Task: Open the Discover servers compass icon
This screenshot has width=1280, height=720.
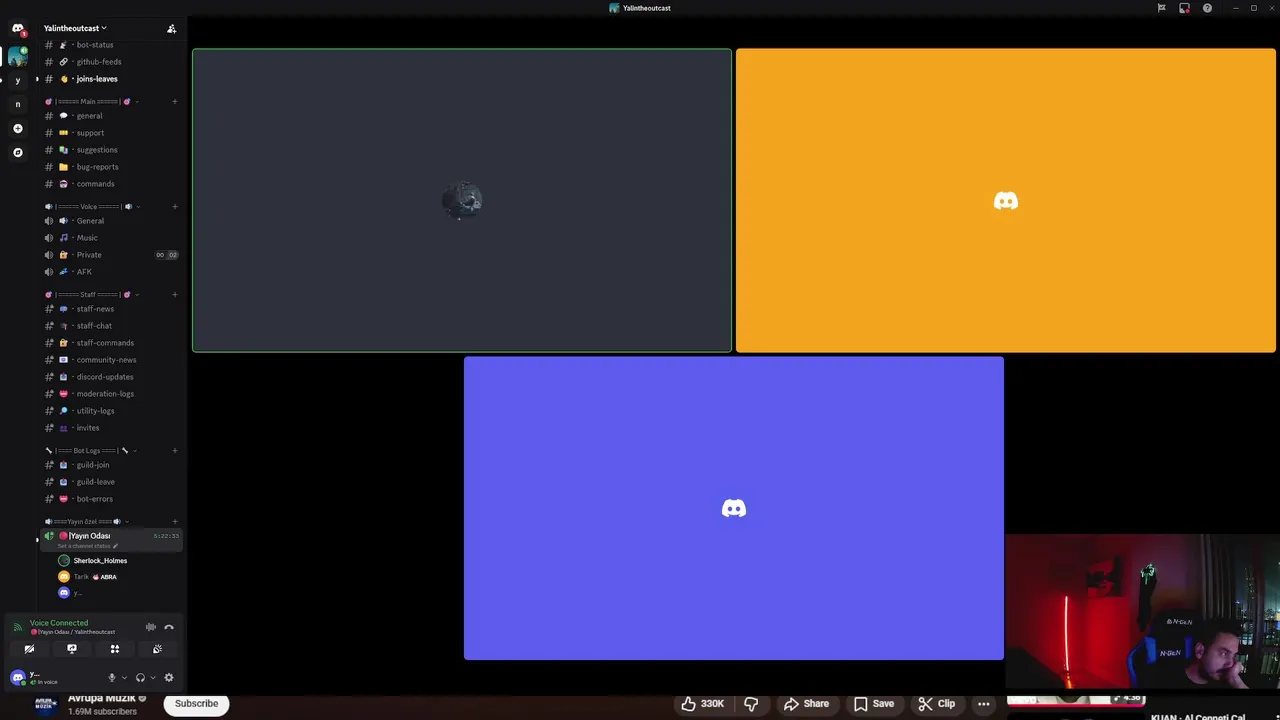Action: click(x=17, y=152)
